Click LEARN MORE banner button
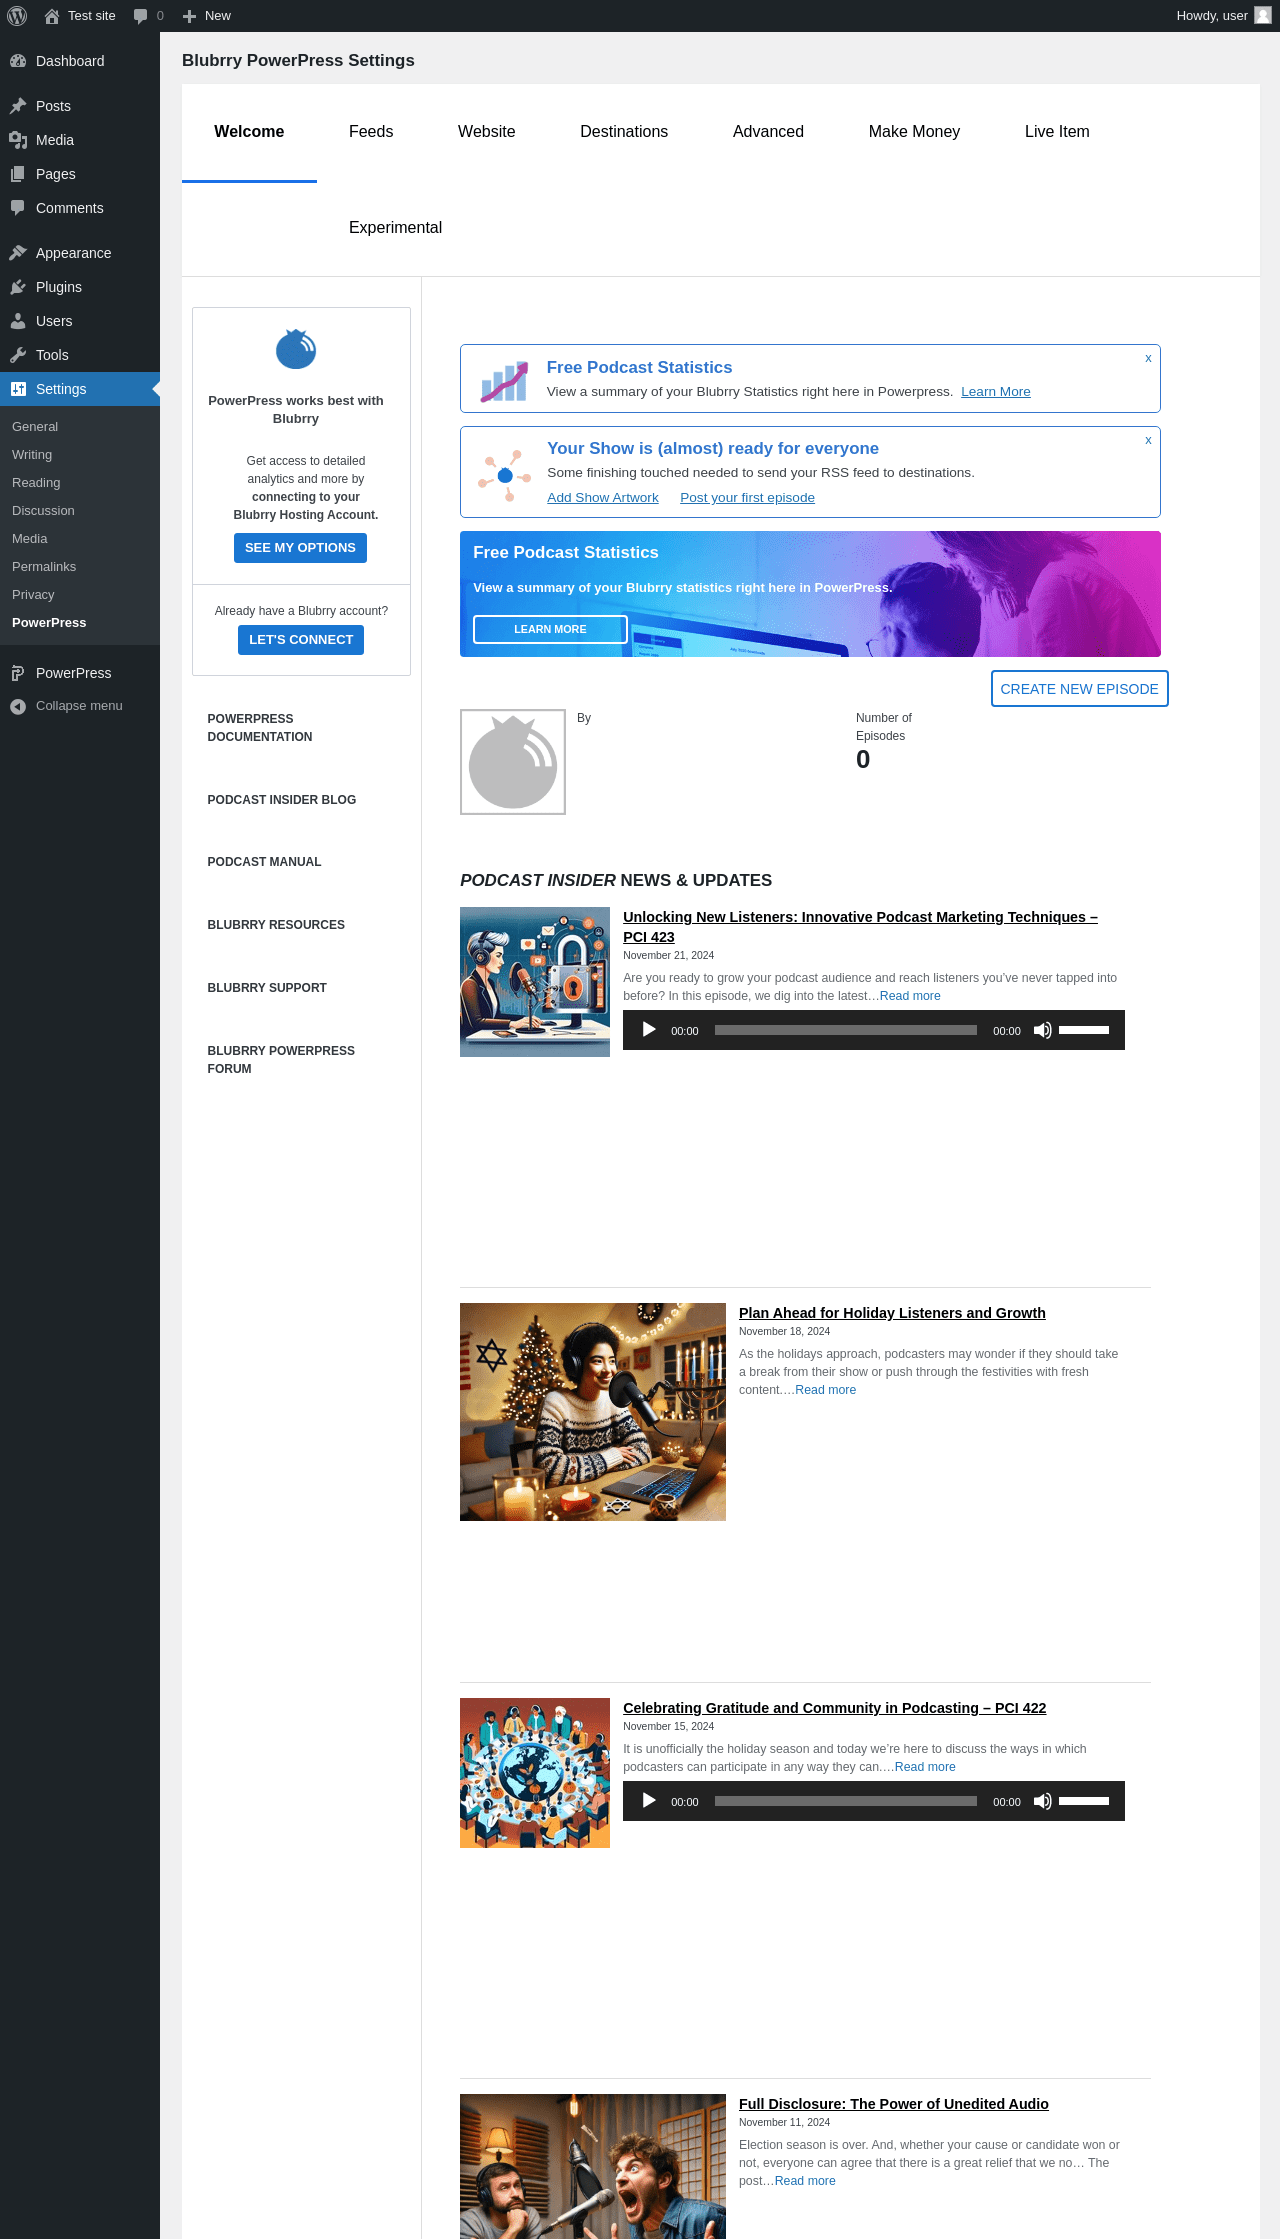 [x=550, y=629]
